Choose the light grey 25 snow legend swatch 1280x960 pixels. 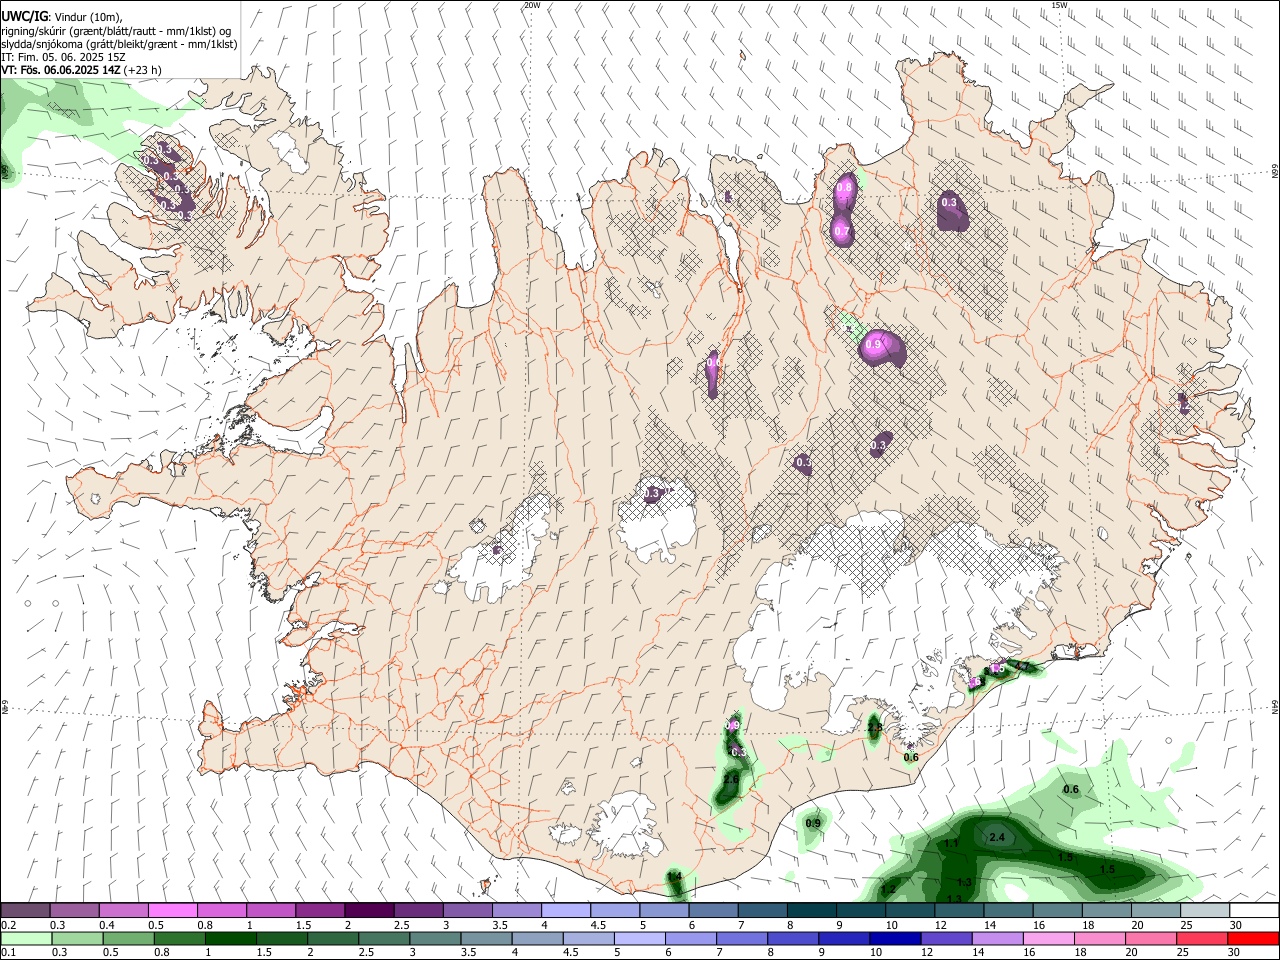[1205, 911]
